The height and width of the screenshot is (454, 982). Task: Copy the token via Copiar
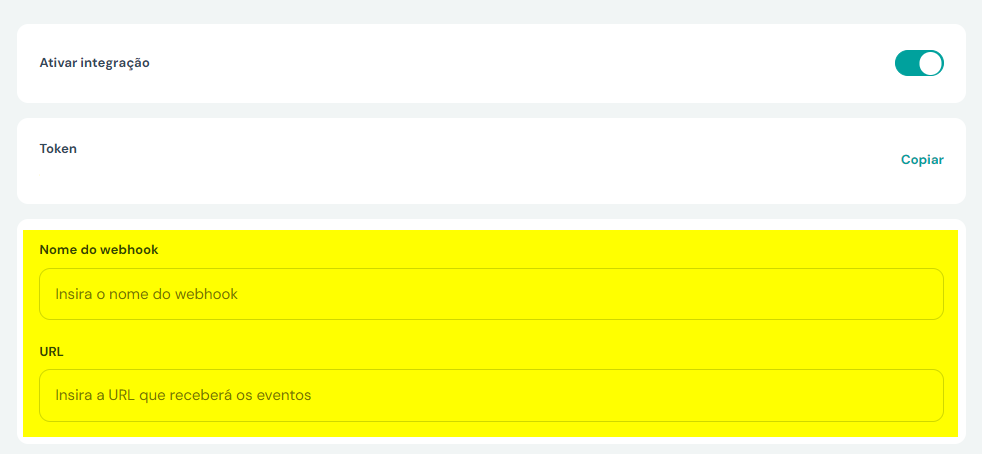(922, 160)
